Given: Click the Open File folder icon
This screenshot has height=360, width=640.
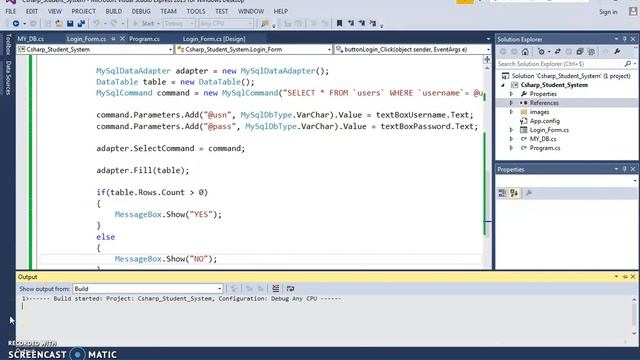Looking at the screenshot, I should point(59,24).
